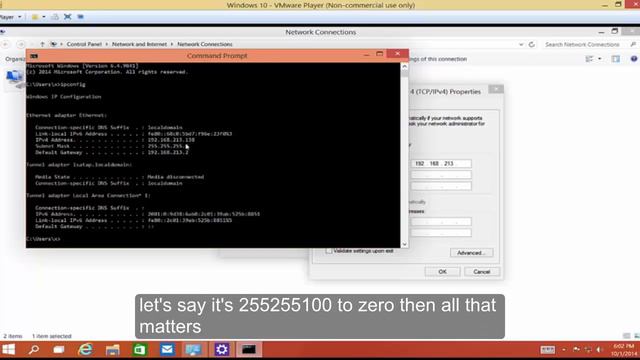Open the Command Prompt system menu icon
Screen dimensions: 640x360
click(34, 56)
